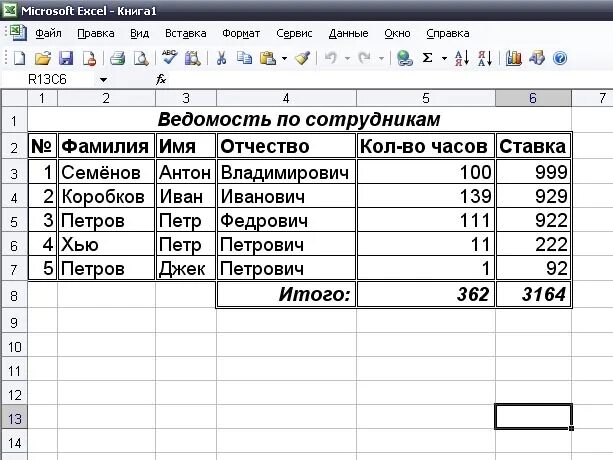
Task: Expand the Undo history arrow
Action: pos(347,59)
